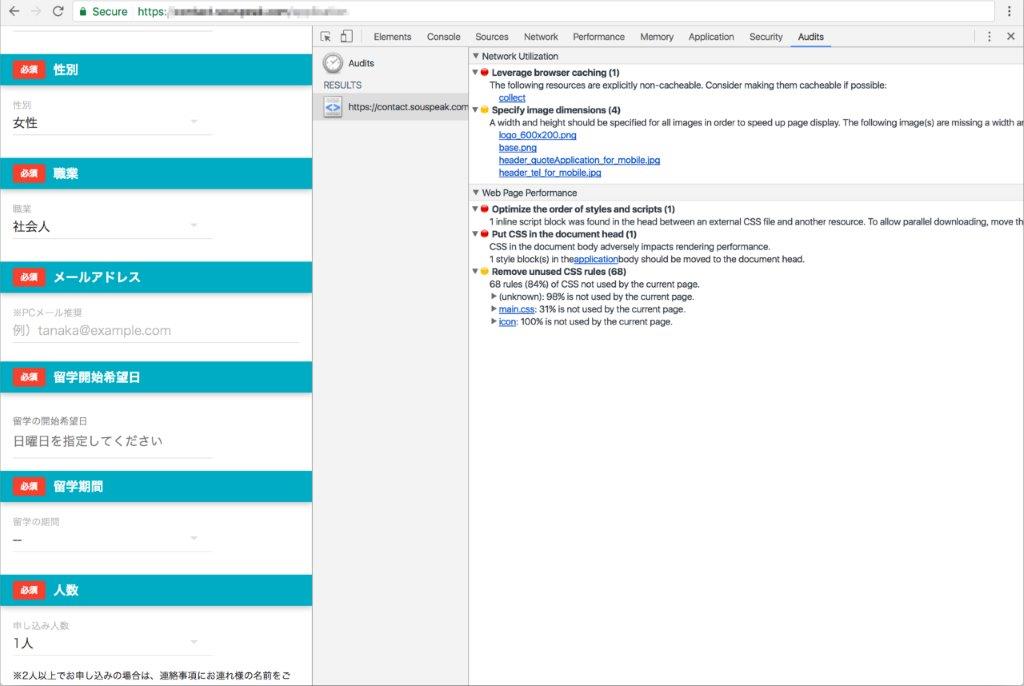Expand the (unknown) 98% unused entry

494,297
